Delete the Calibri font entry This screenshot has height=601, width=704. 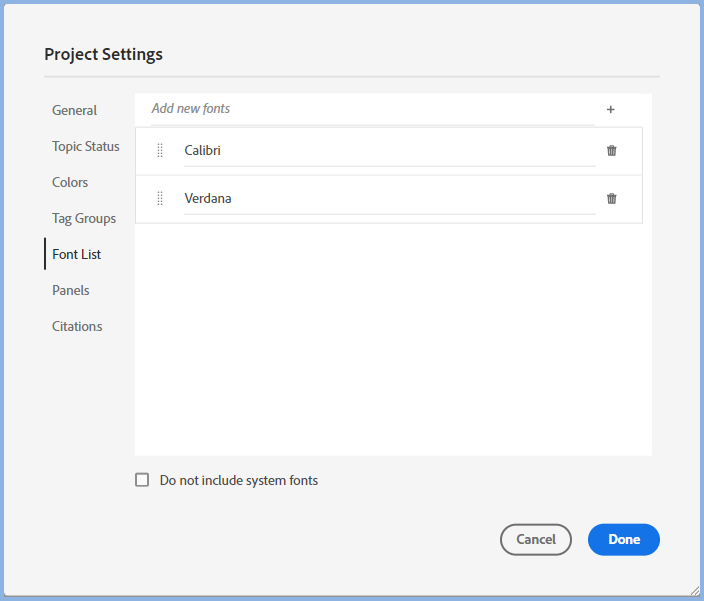tap(612, 151)
